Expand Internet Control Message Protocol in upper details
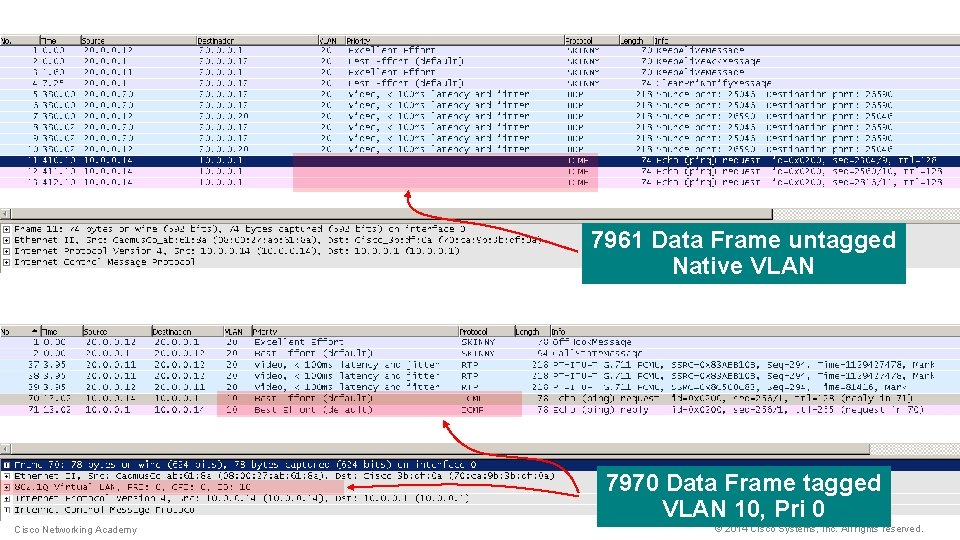This screenshot has width=960, height=540. pos(6,262)
